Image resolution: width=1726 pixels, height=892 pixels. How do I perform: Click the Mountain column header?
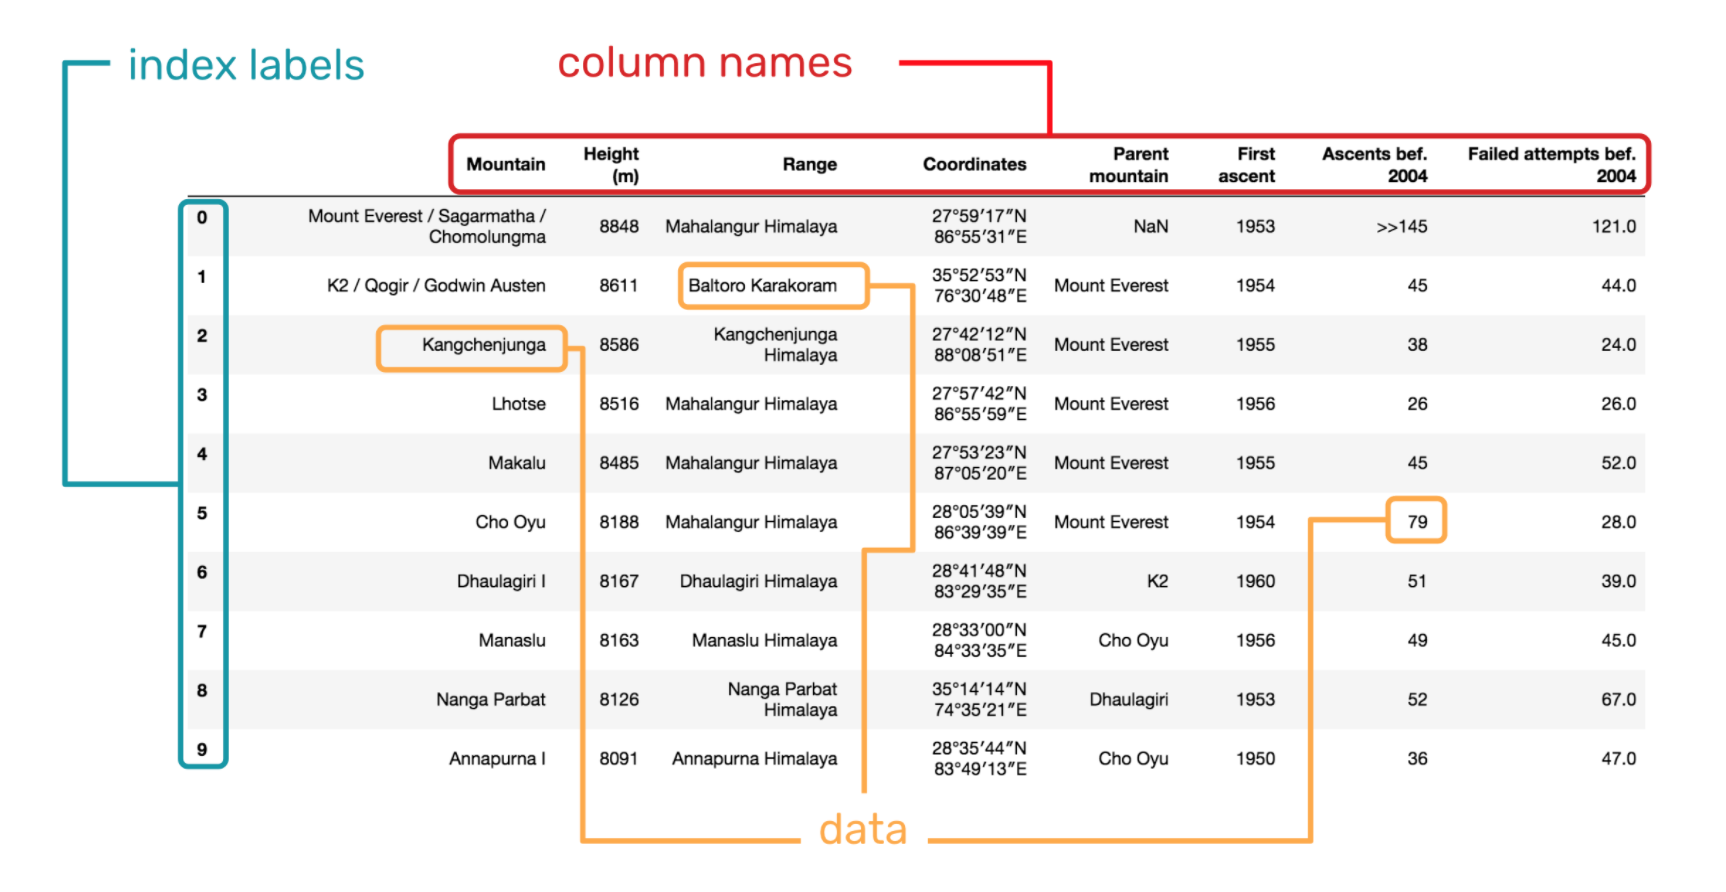[x=506, y=164]
